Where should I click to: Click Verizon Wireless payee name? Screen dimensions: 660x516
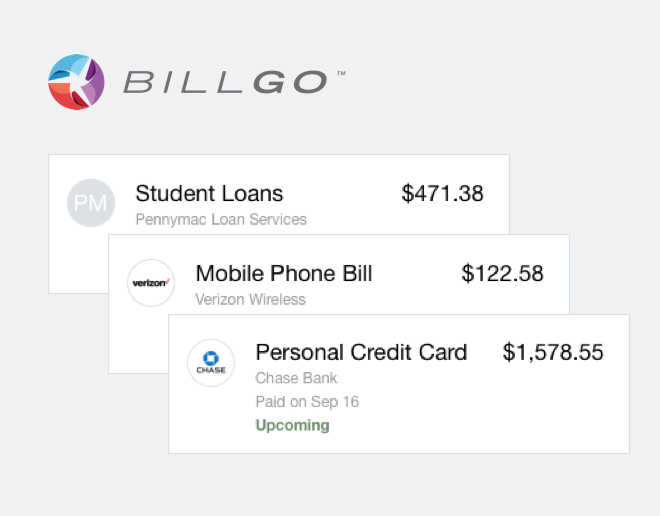tap(250, 299)
